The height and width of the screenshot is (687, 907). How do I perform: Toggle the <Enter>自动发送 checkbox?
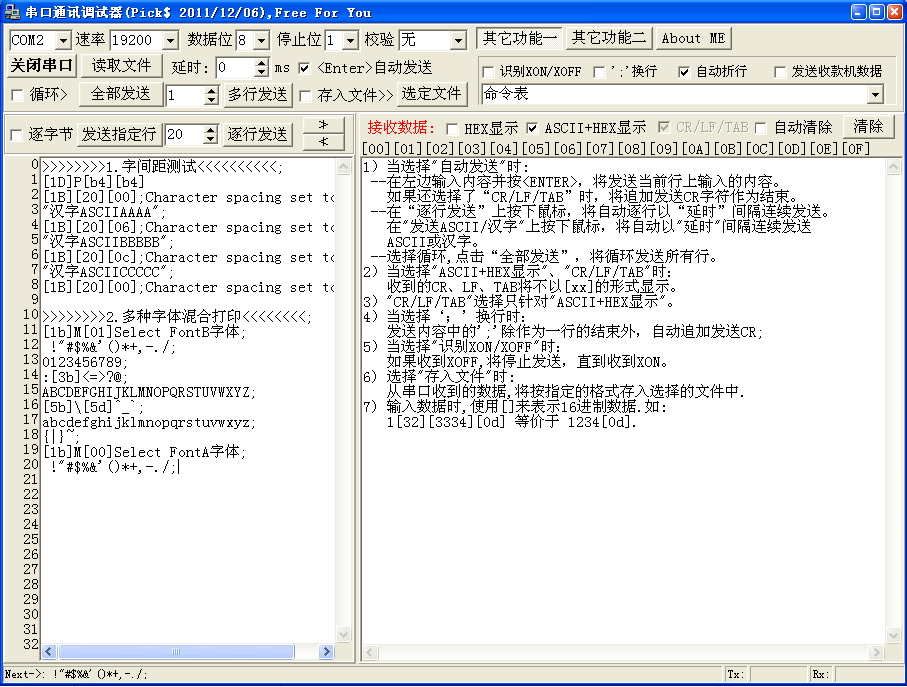[x=304, y=68]
